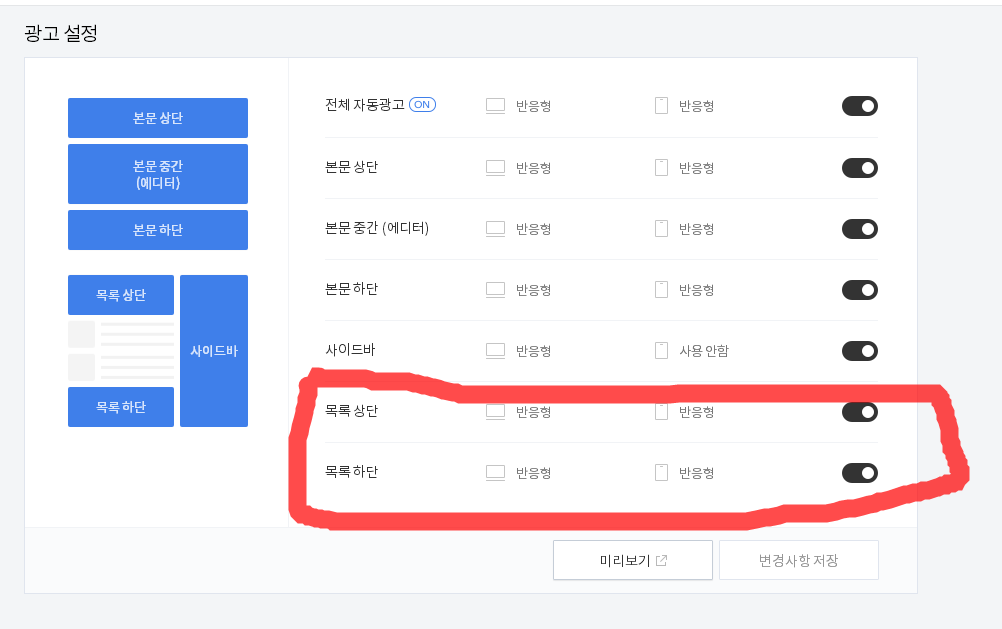The height and width of the screenshot is (629, 1002).
Task: Click the 목록 상단 row label
Action: pyautogui.click(x=351, y=411)
